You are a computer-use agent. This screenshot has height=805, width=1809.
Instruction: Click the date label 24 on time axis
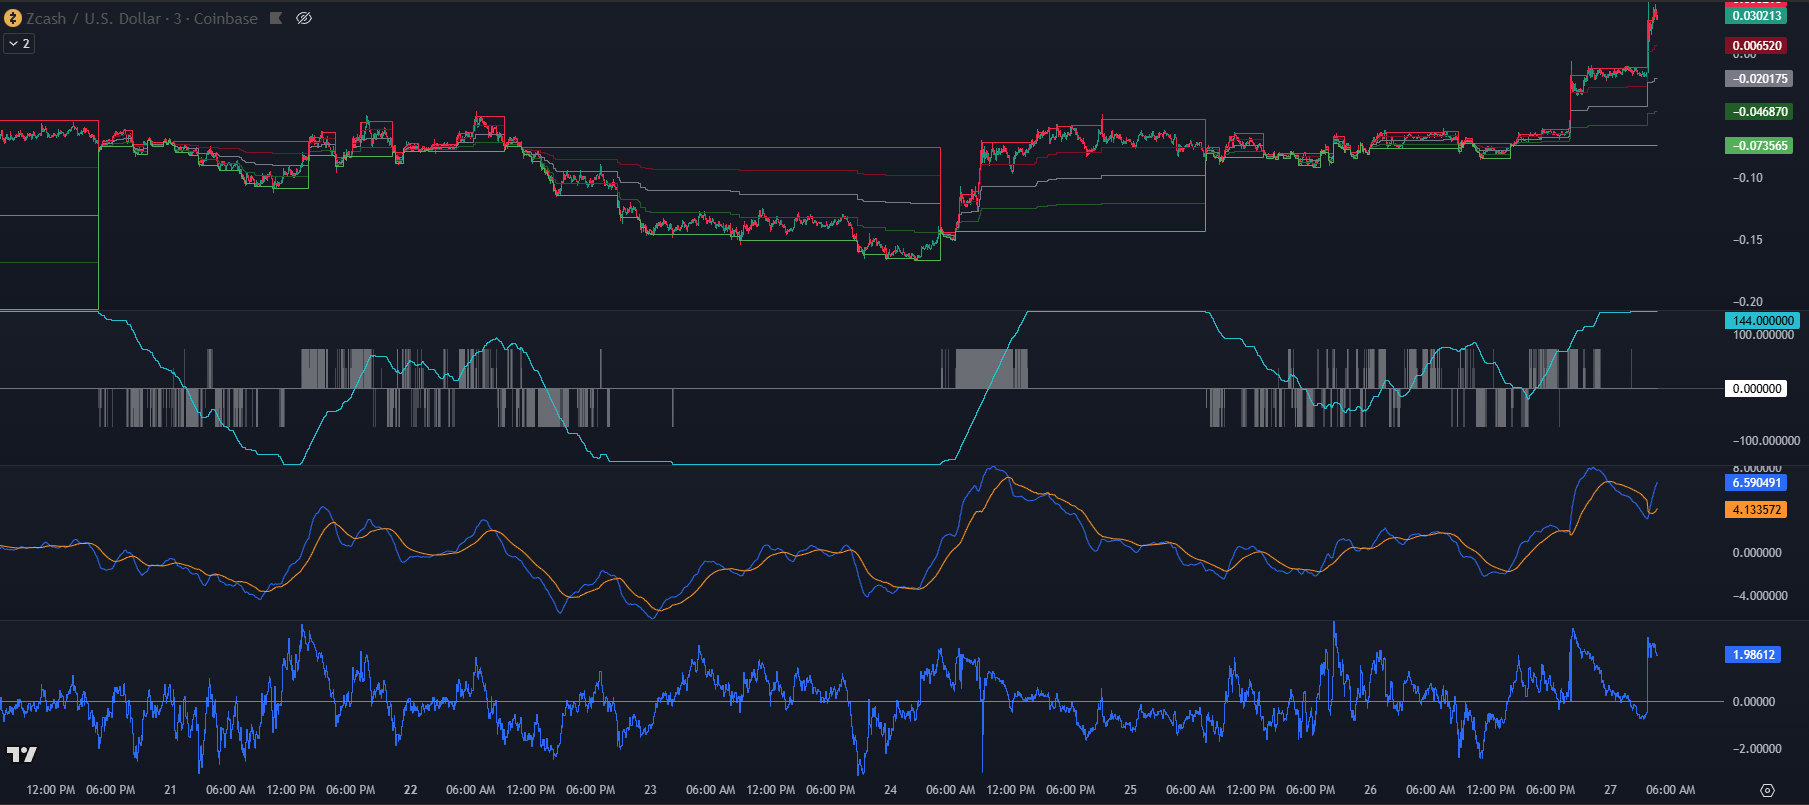click(x=890, y=790)
